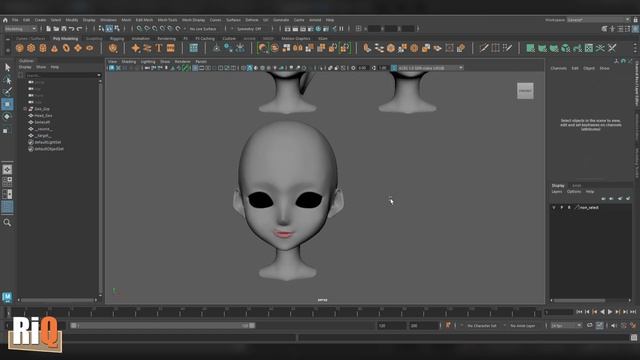
Task: Create a polygon cone from the shelf
Action: [54, 48]
